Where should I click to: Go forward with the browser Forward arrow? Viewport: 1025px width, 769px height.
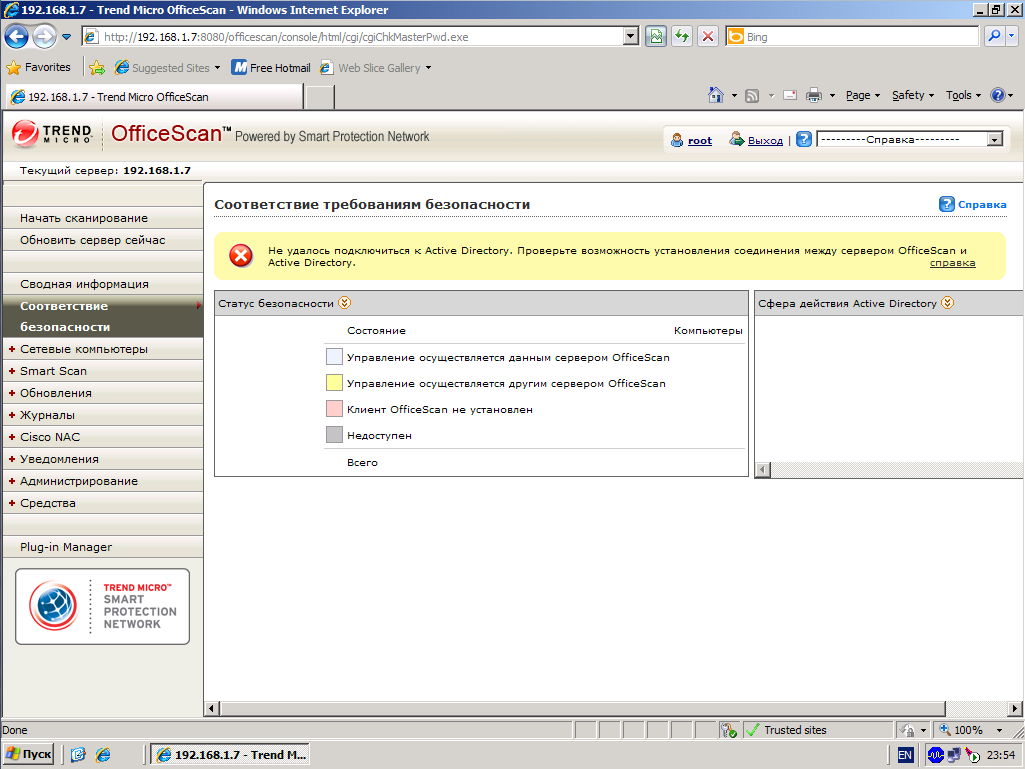[x=44, y=37]
